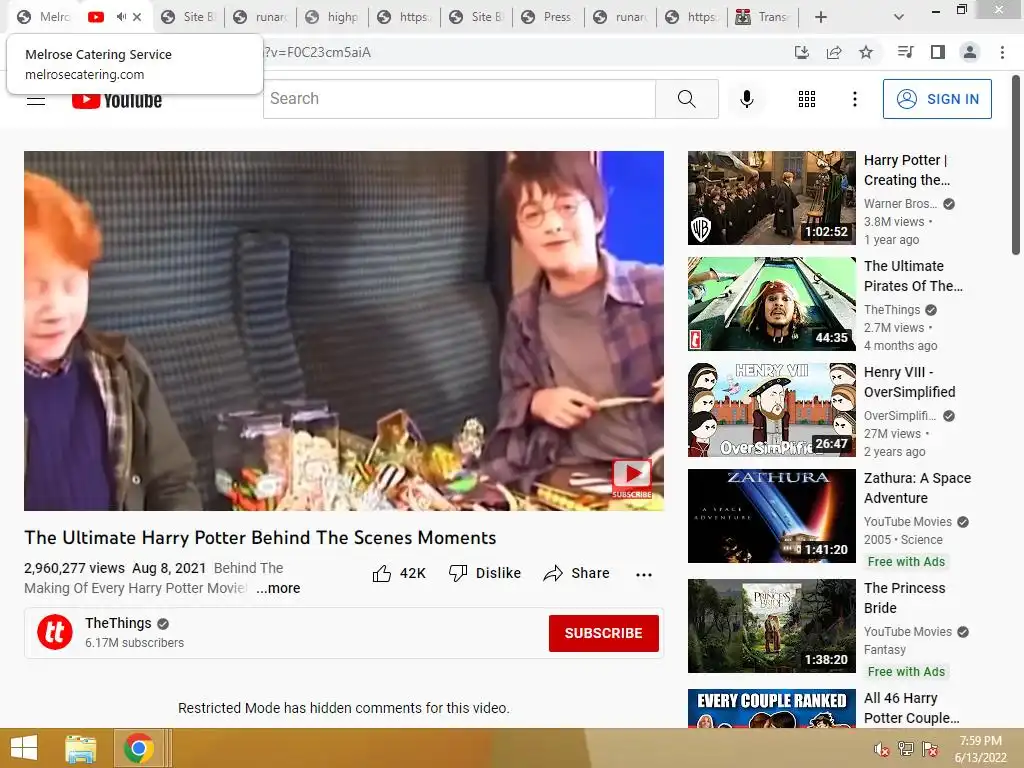Click the main video player
The width and height of the screenshot is (1024, 768).
point(344,330)
